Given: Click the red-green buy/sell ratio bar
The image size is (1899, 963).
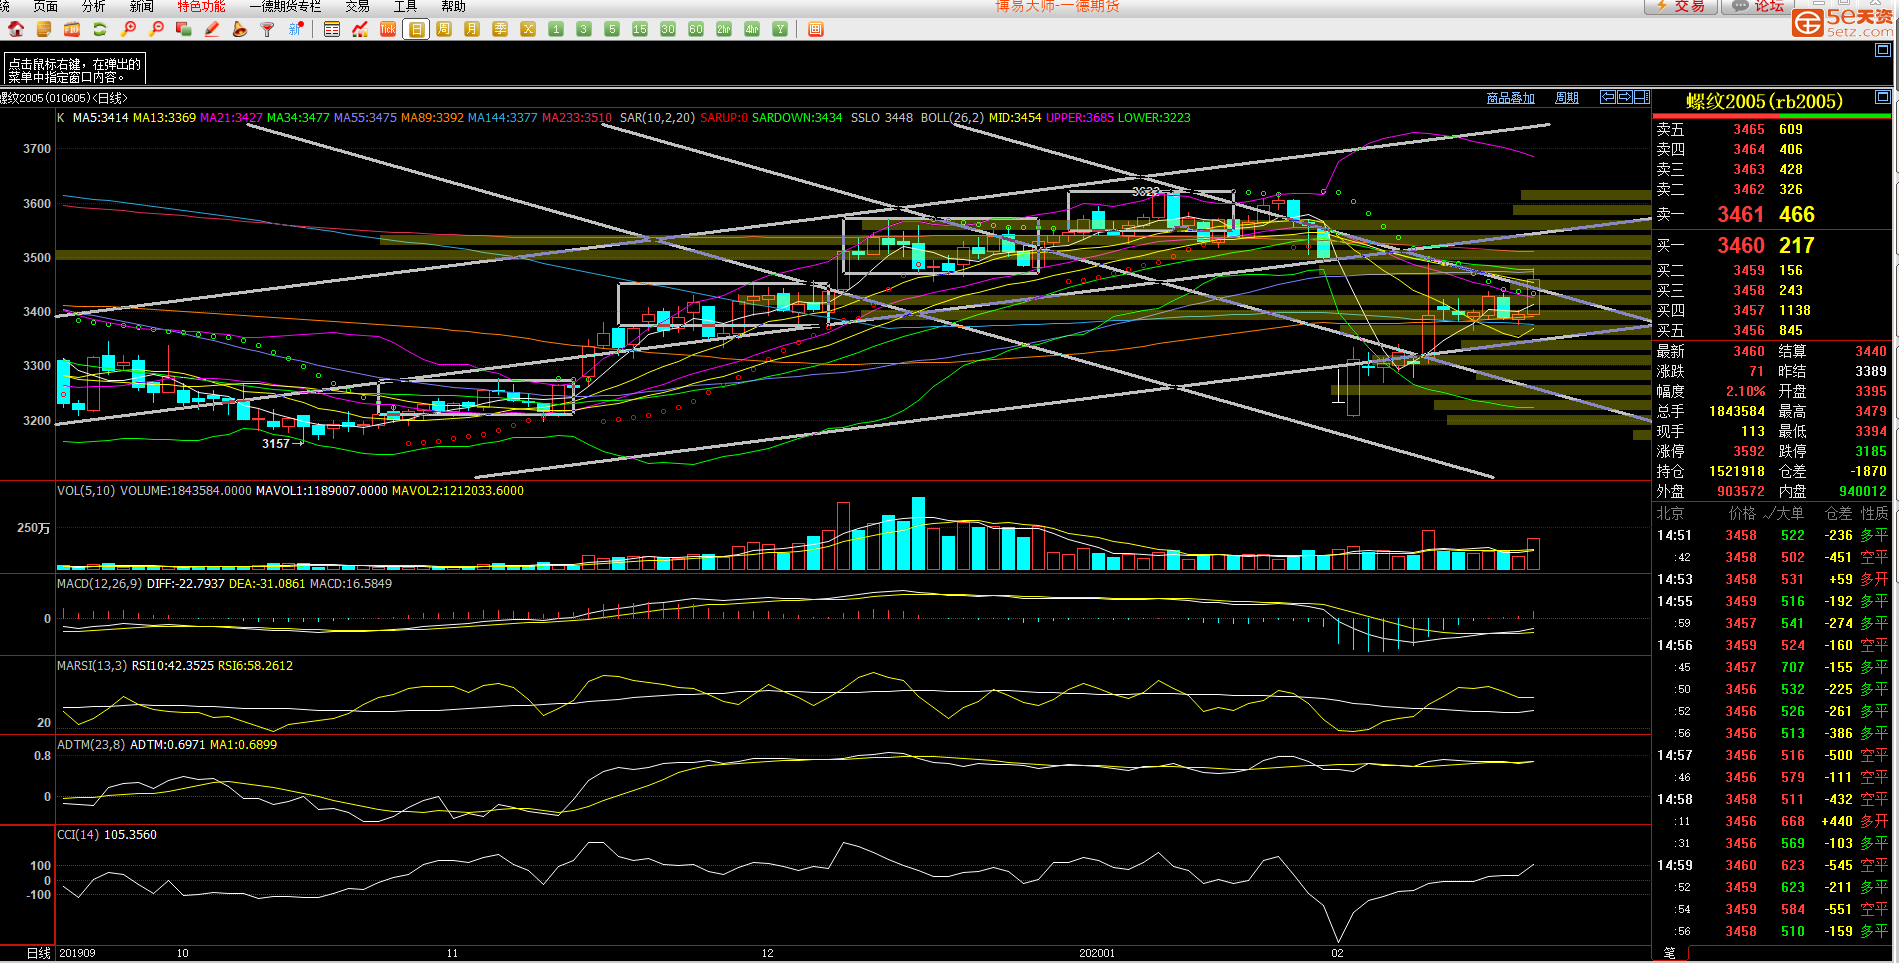Looking at the screenshot, I should (x=1771, y=116).
